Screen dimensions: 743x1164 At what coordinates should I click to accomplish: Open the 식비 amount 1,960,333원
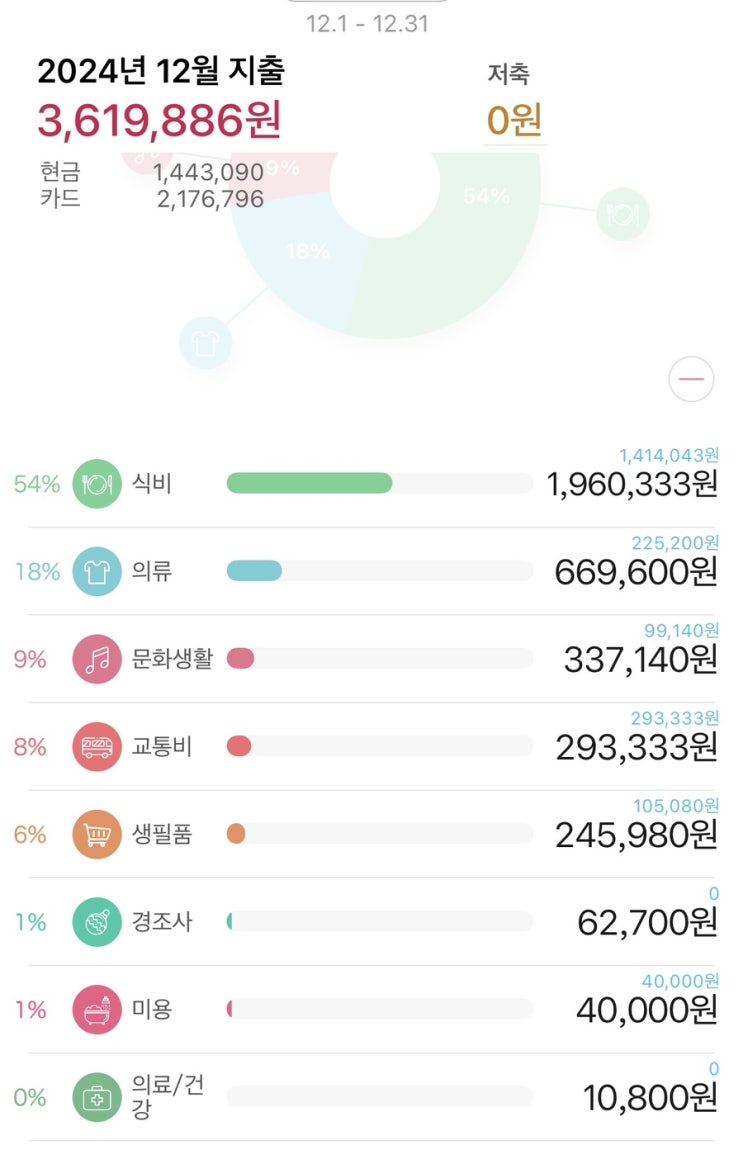pos(632,485)
